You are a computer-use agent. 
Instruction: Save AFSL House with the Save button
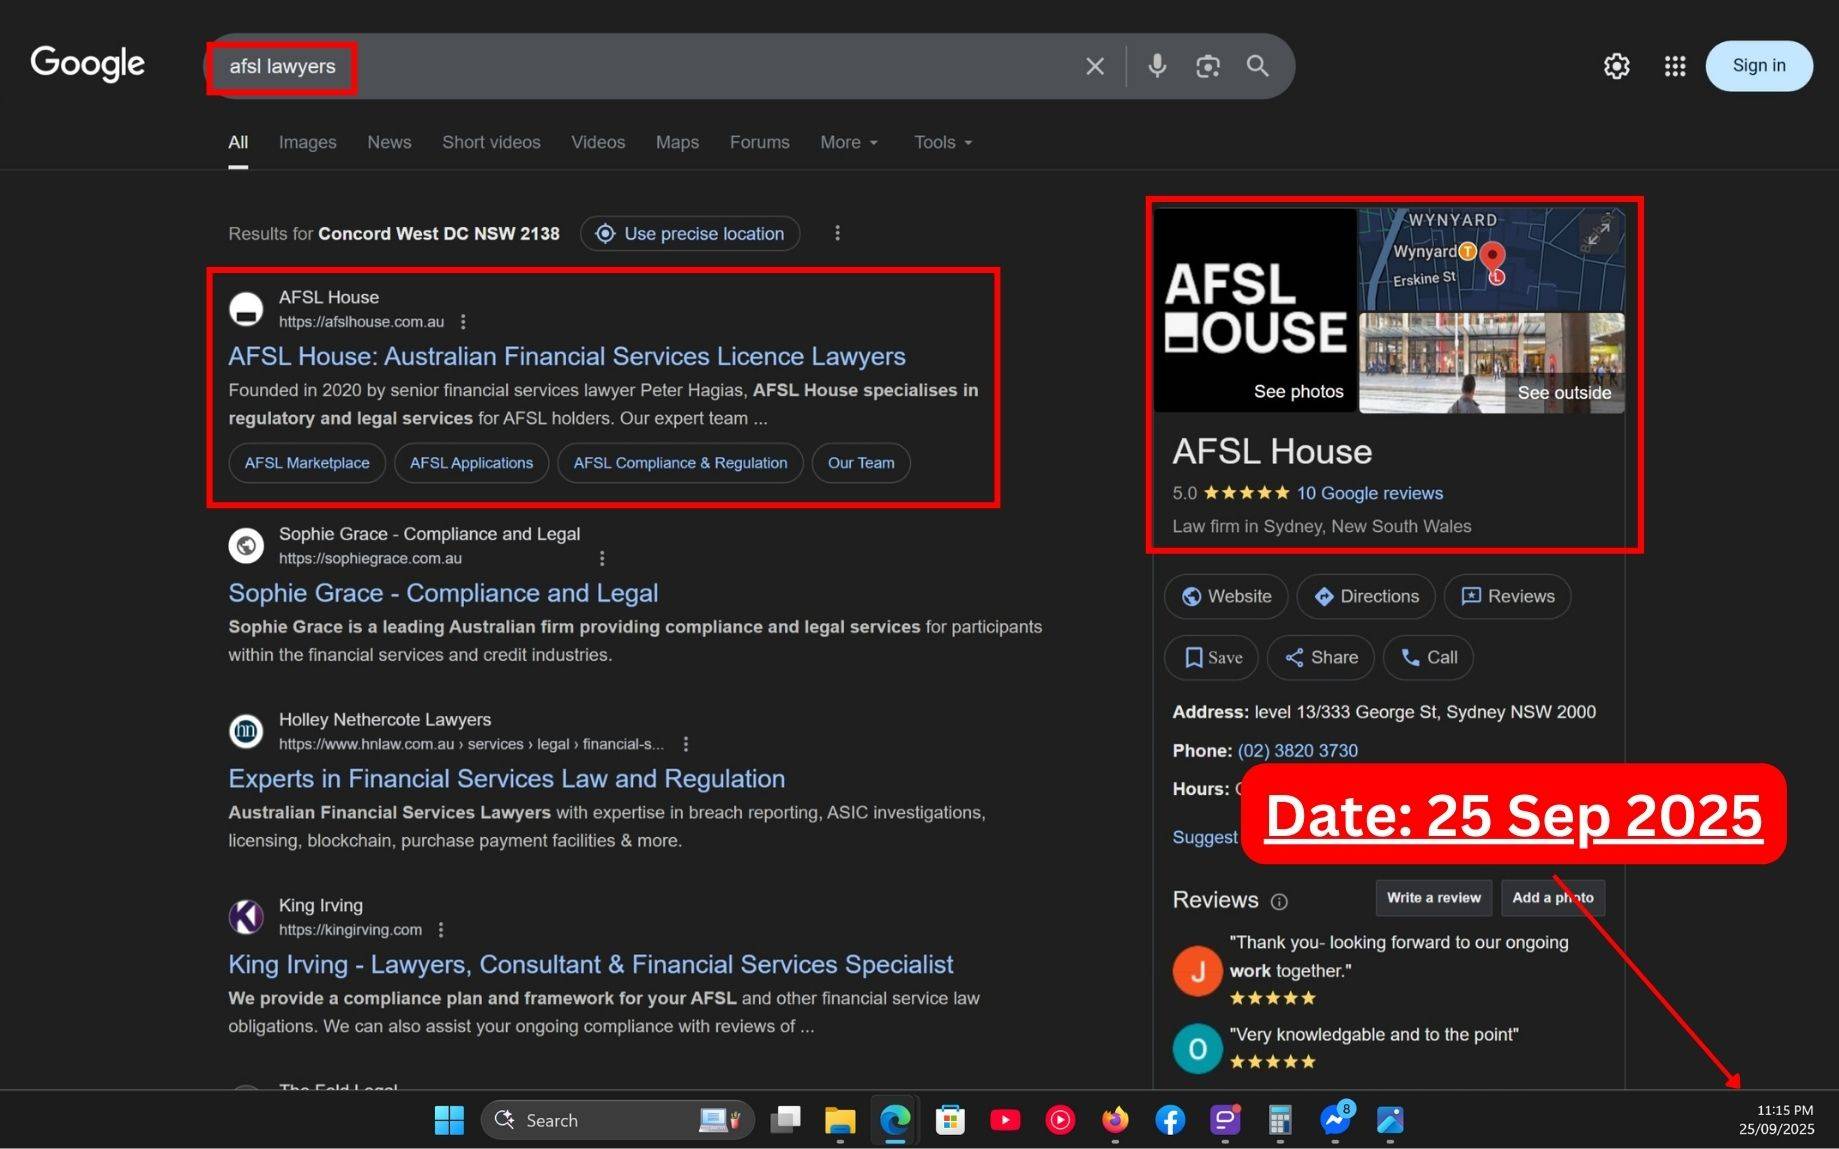click(x=1211, y=658)
